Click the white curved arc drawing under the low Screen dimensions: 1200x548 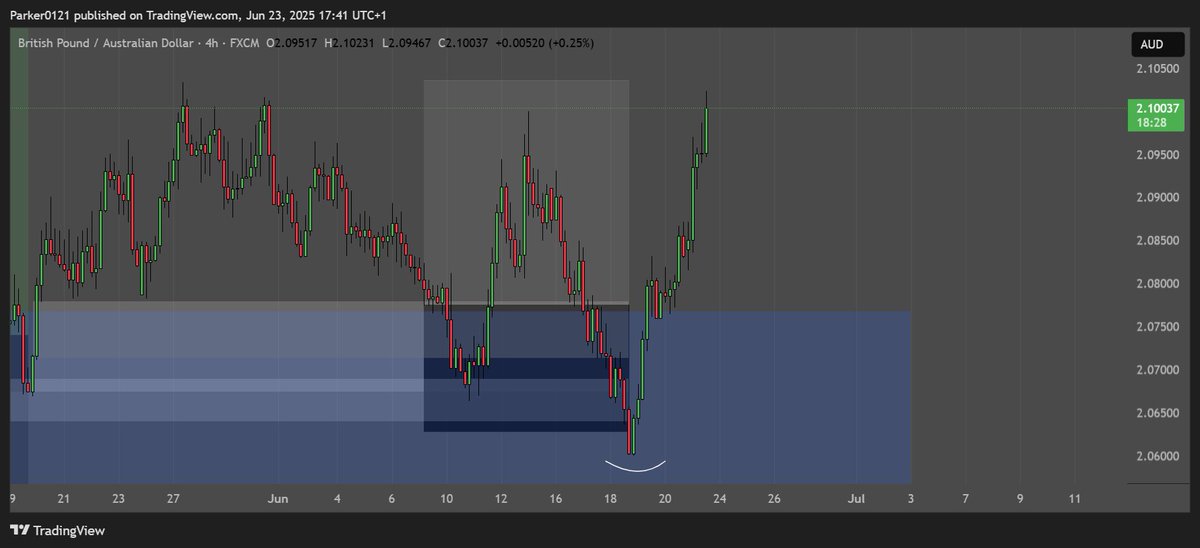click(x=635, y=465)
